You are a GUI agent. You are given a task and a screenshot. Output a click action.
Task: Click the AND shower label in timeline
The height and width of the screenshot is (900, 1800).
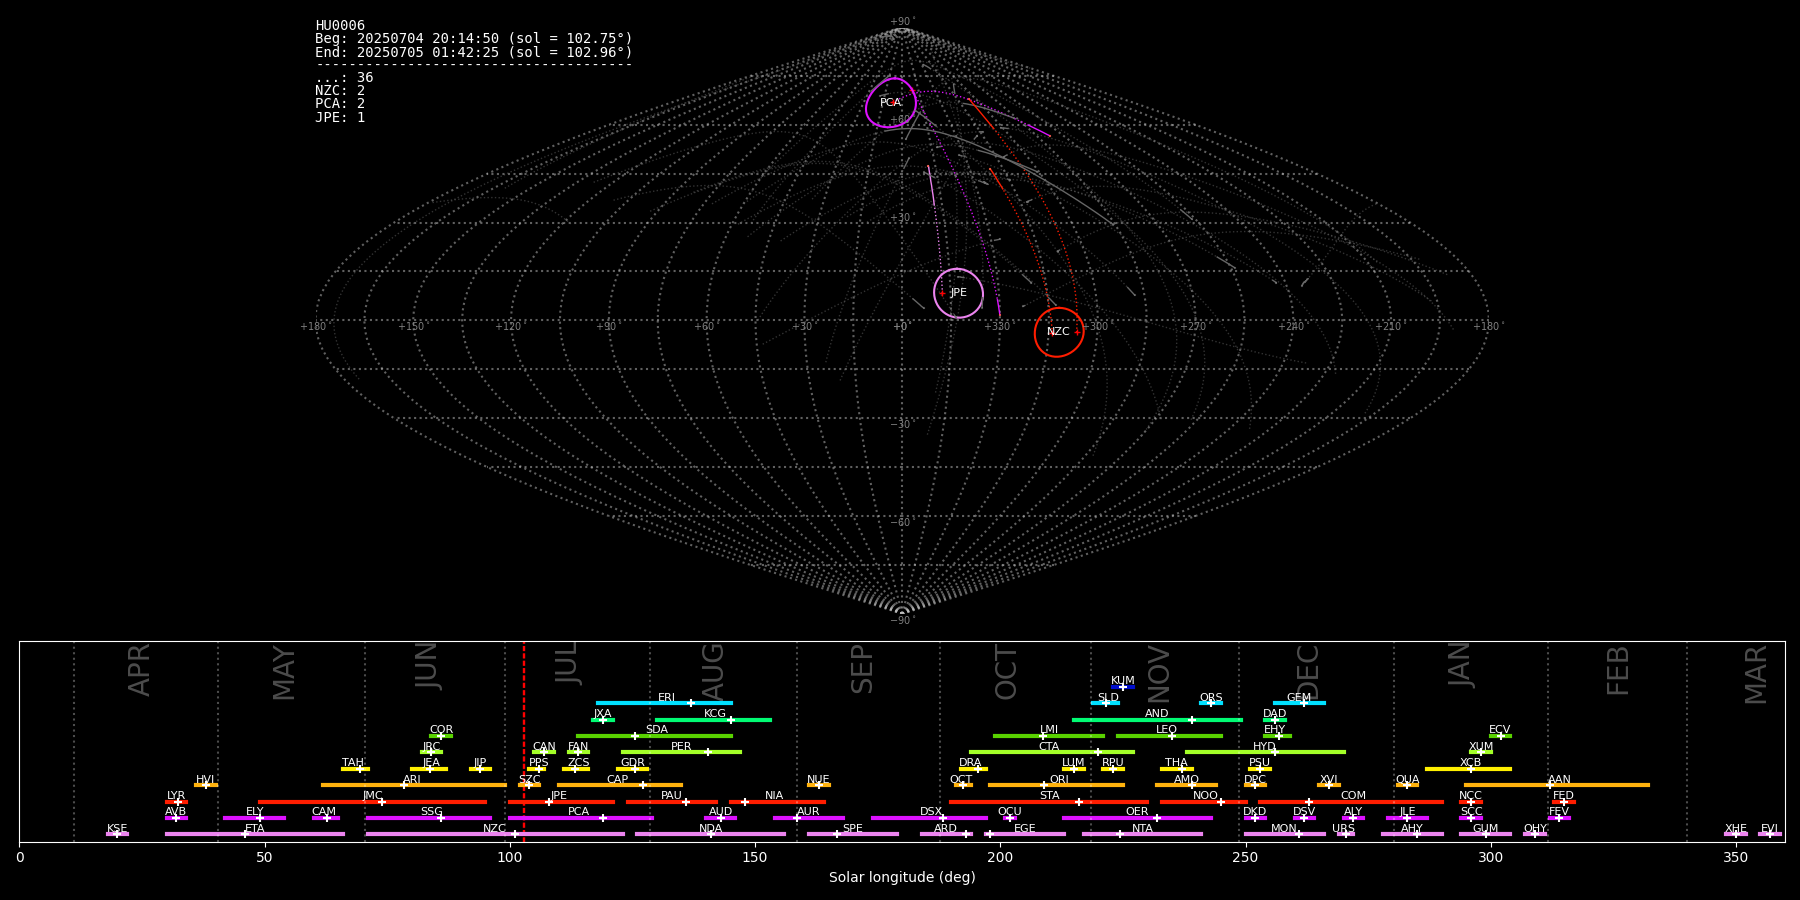click(x=1157, y=714)
